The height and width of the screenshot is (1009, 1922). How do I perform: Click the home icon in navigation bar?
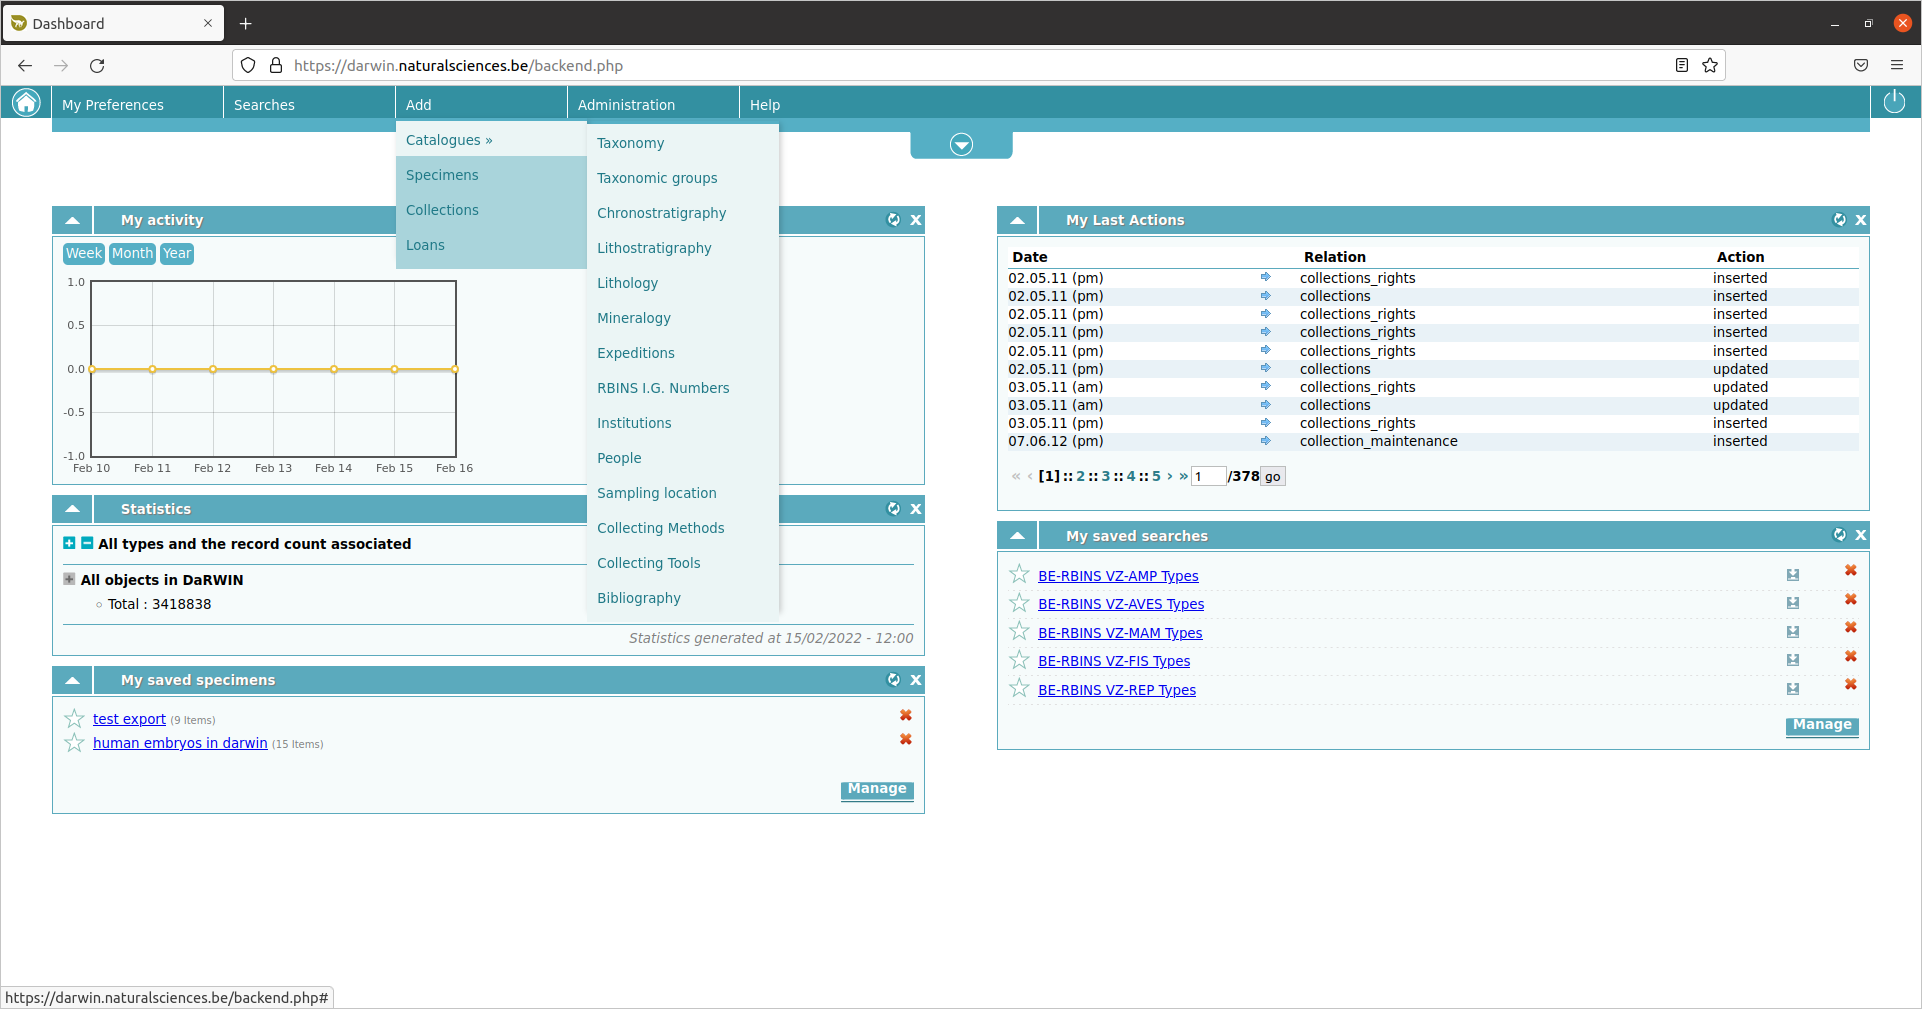(26, 103)
